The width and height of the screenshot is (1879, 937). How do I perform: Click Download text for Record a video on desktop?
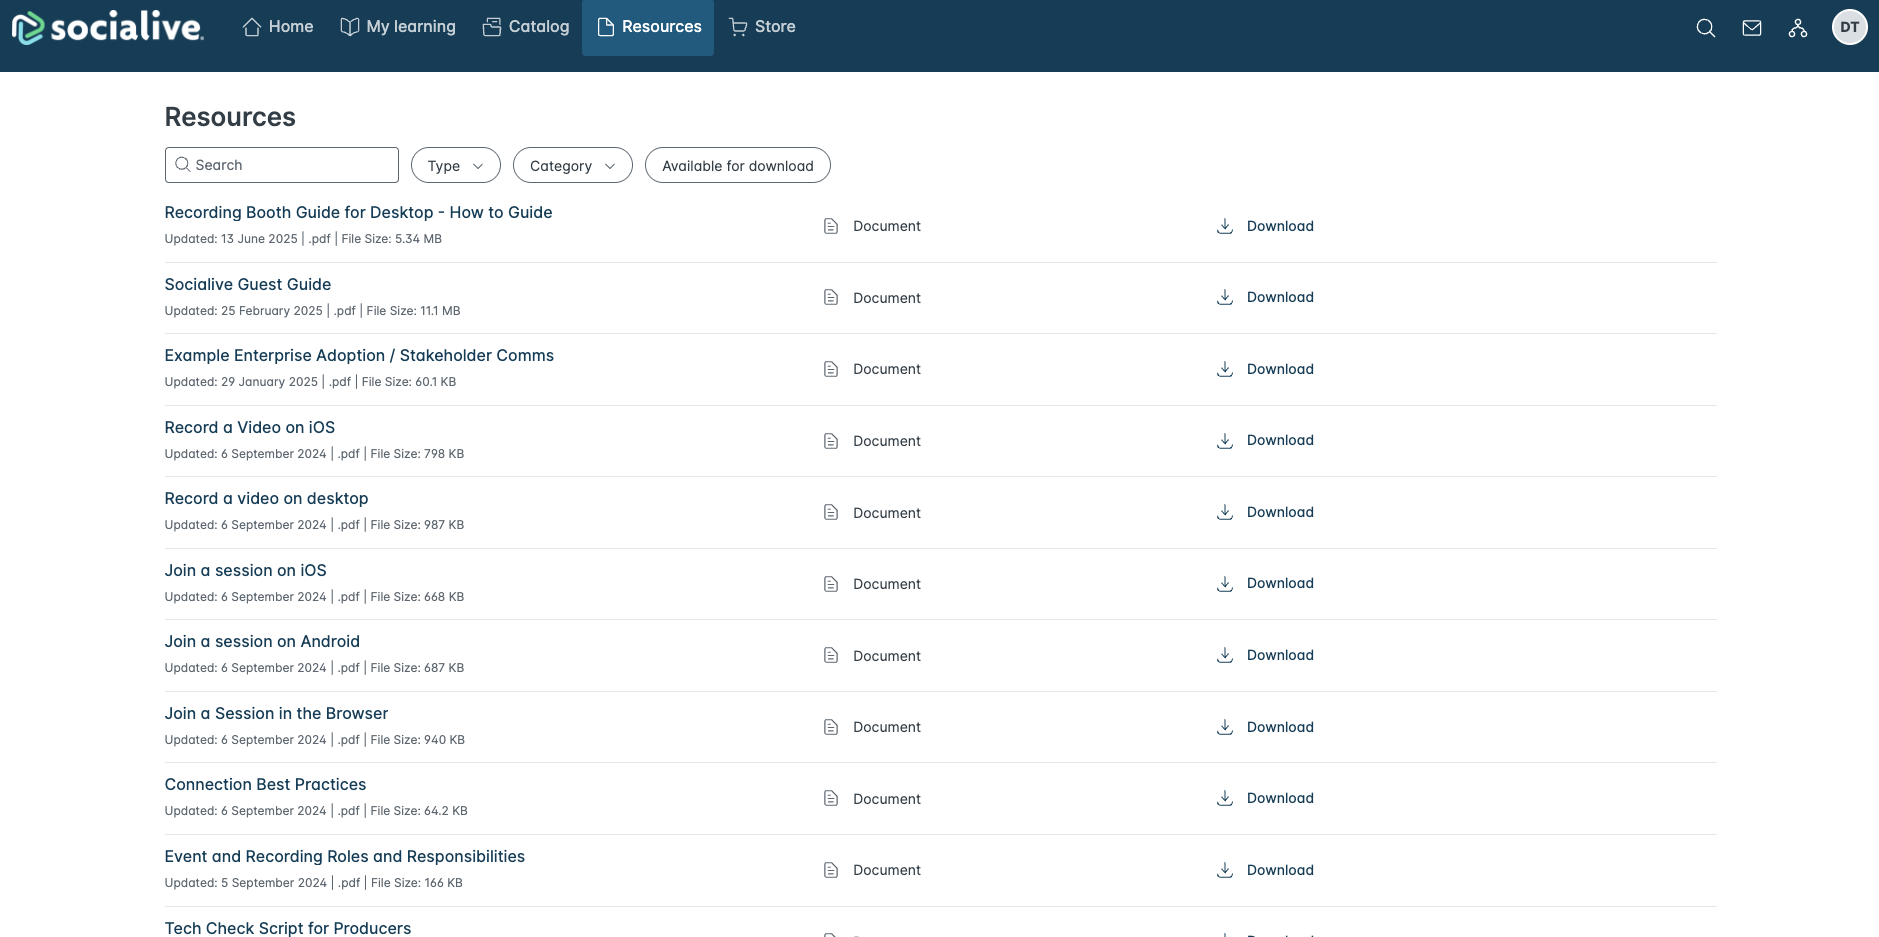point(1280,512)
